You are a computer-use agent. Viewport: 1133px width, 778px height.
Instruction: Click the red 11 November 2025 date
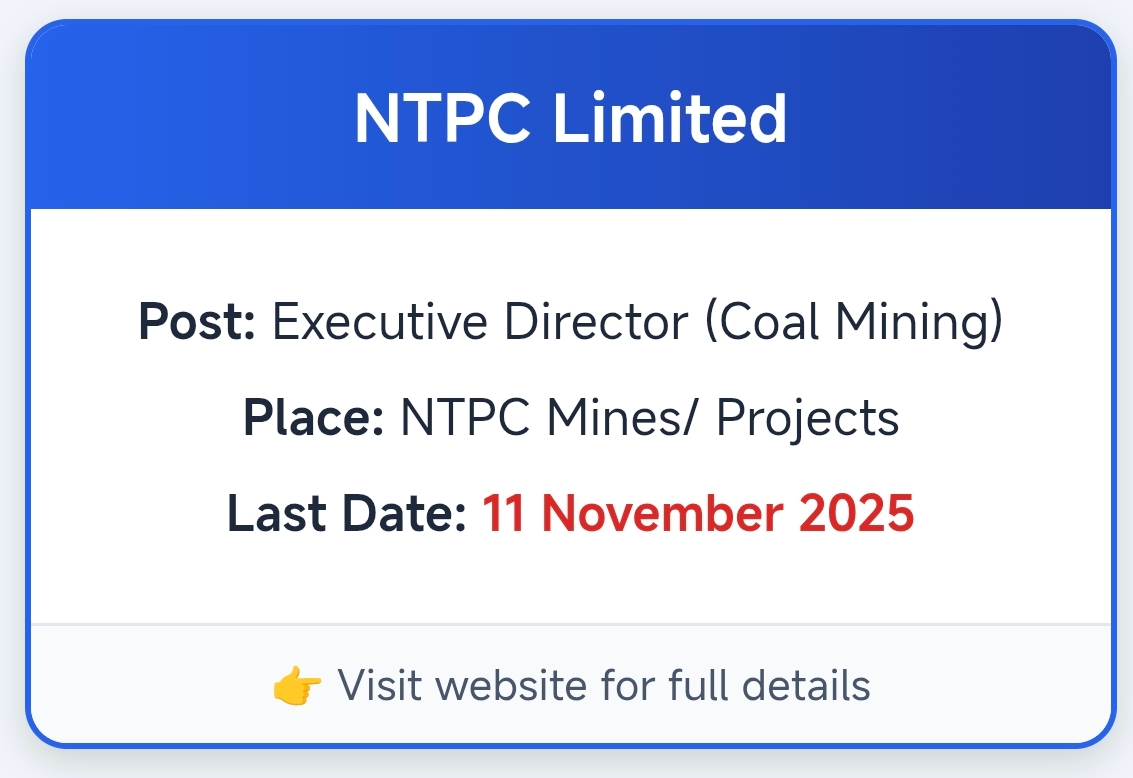(698, 513)
